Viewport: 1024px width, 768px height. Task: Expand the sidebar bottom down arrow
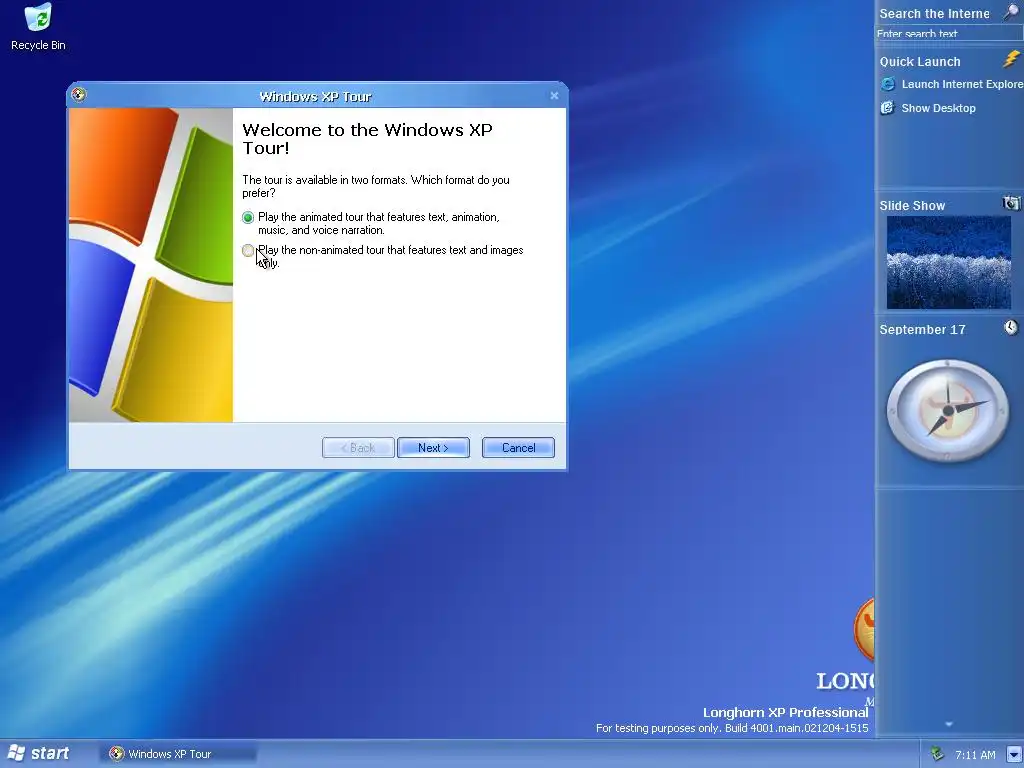(x=949, y=724)
